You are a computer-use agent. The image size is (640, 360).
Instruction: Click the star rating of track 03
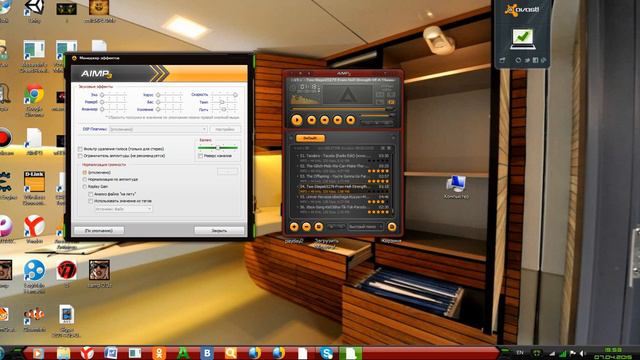click(378, 181)
